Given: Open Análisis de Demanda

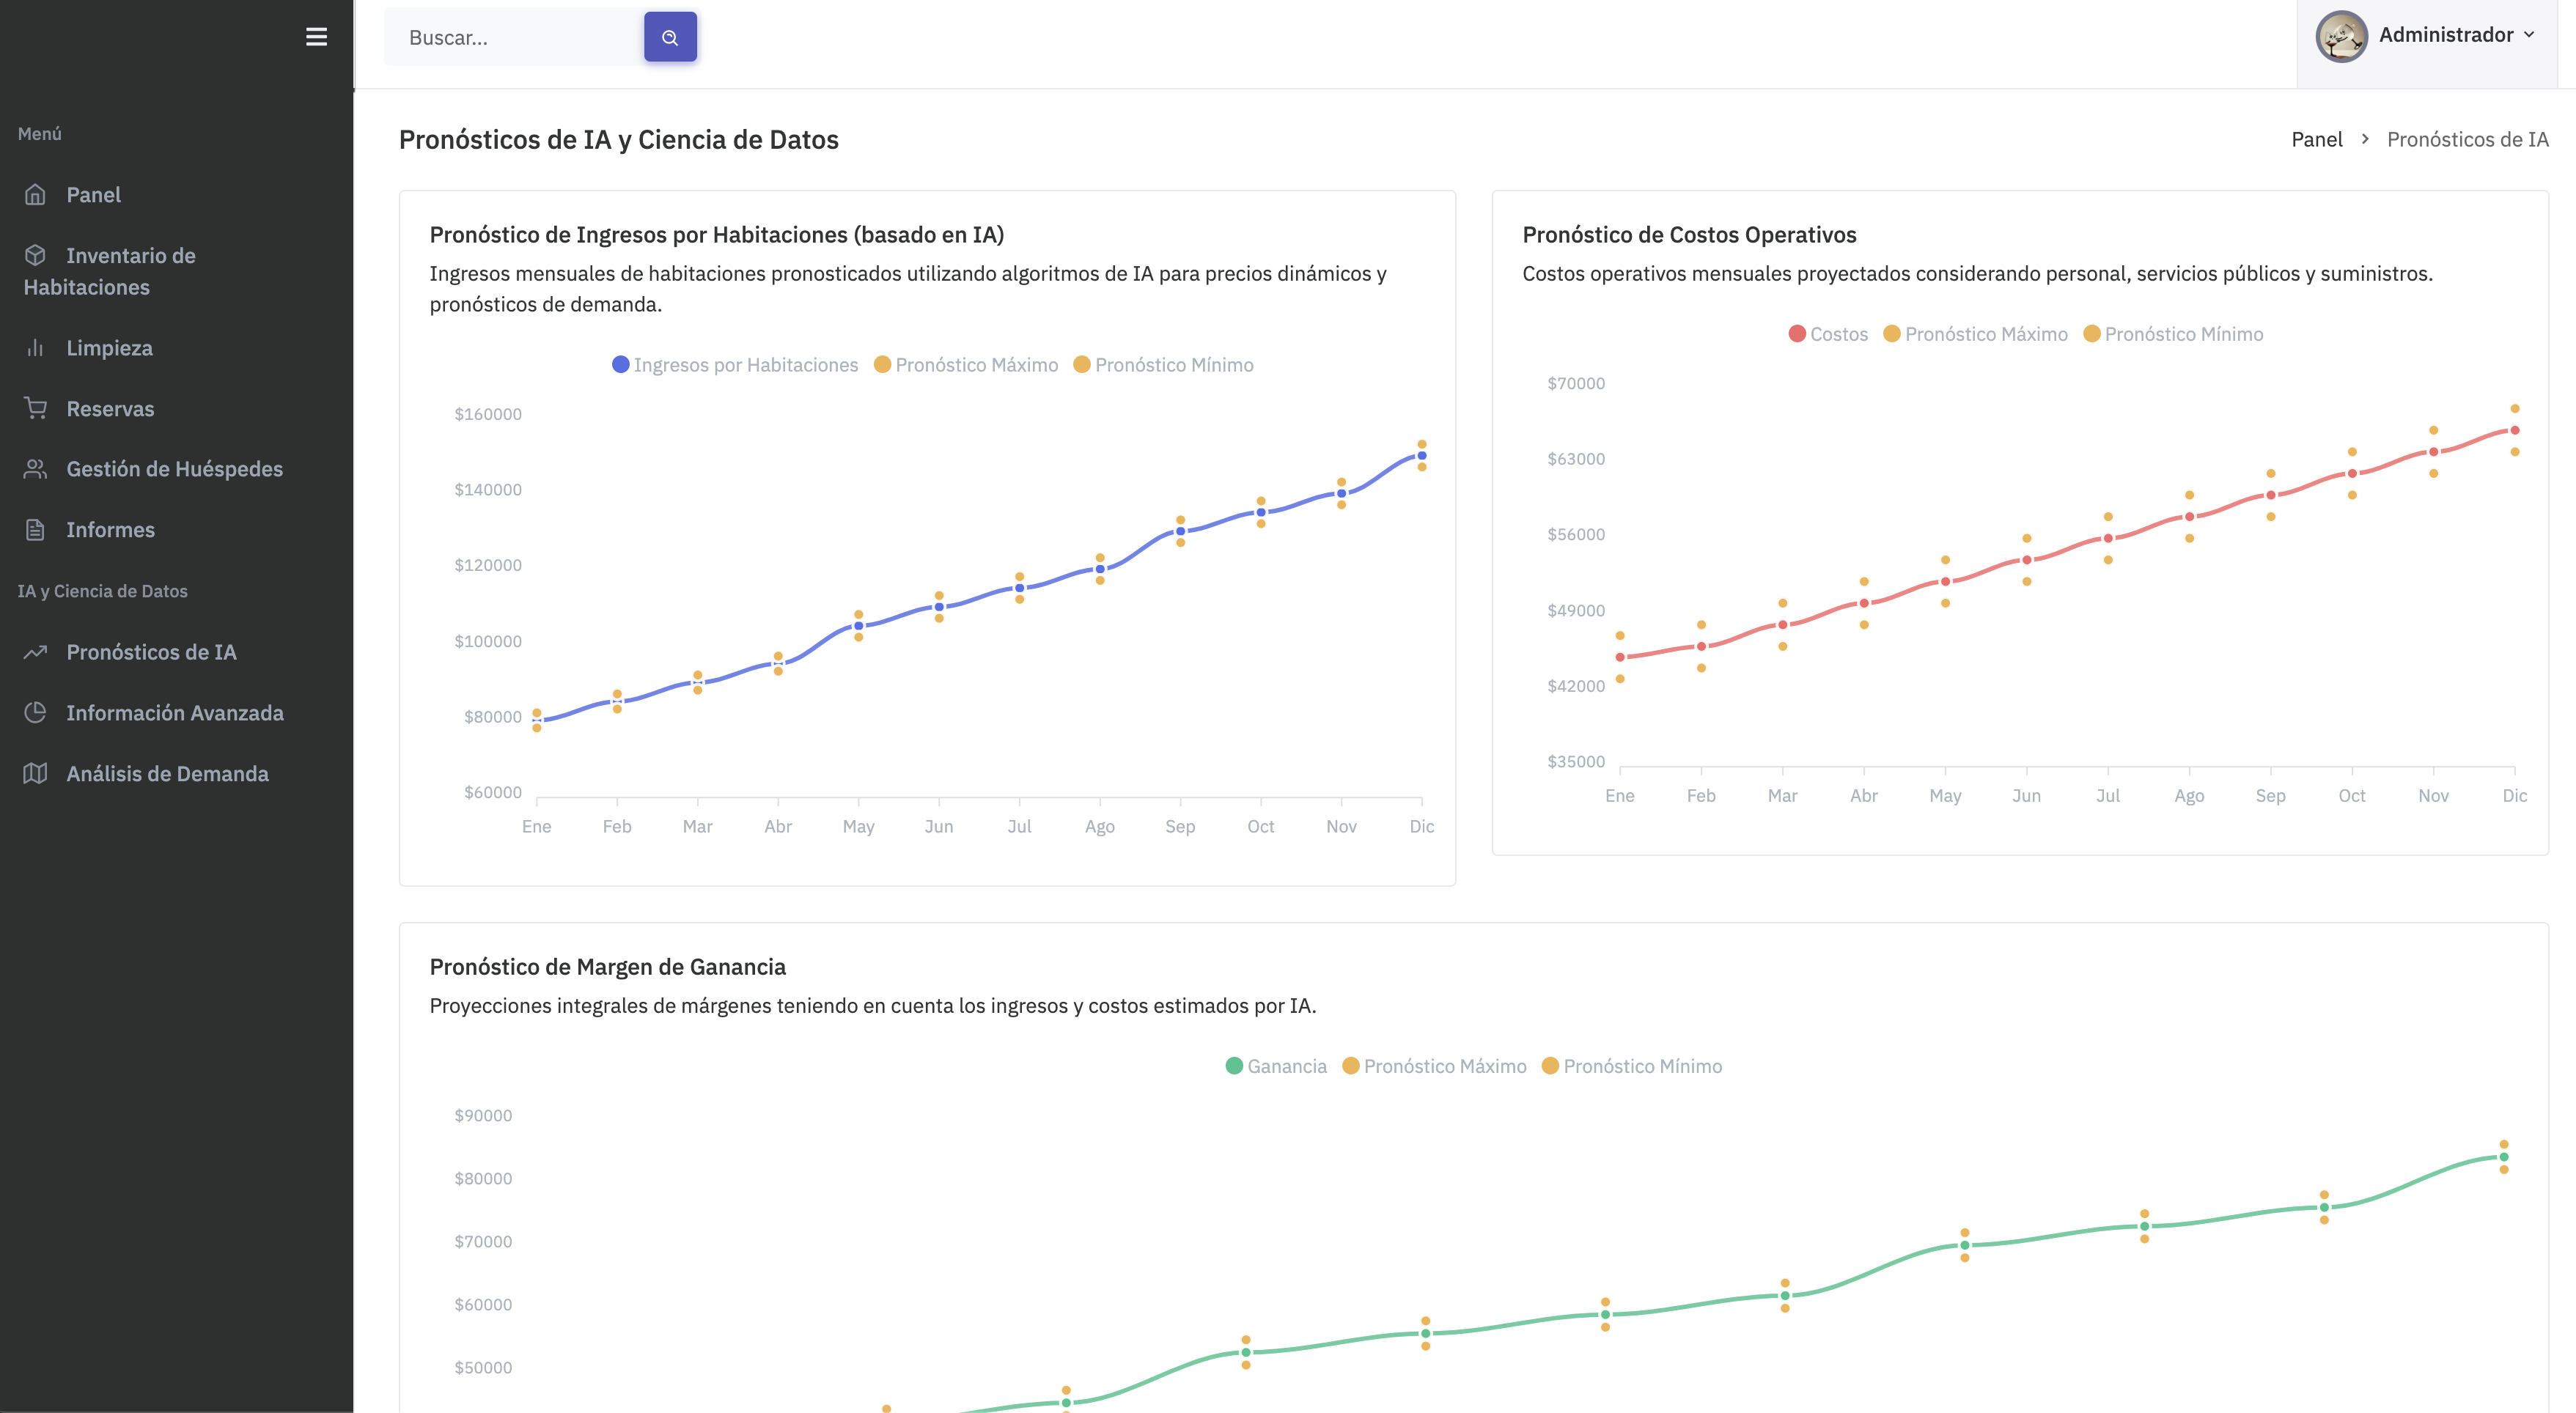Looking at the screenshot, I should (x=167, y=773).
